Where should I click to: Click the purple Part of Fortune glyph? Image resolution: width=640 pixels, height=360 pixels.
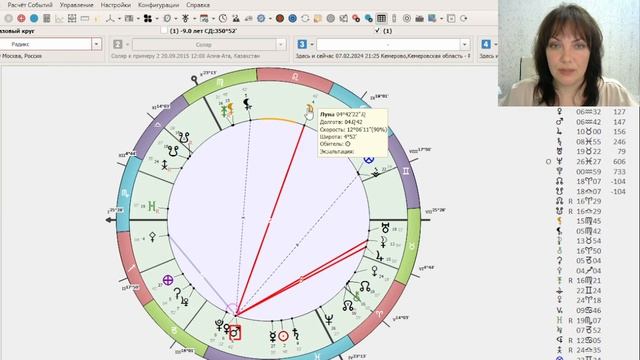168,280
